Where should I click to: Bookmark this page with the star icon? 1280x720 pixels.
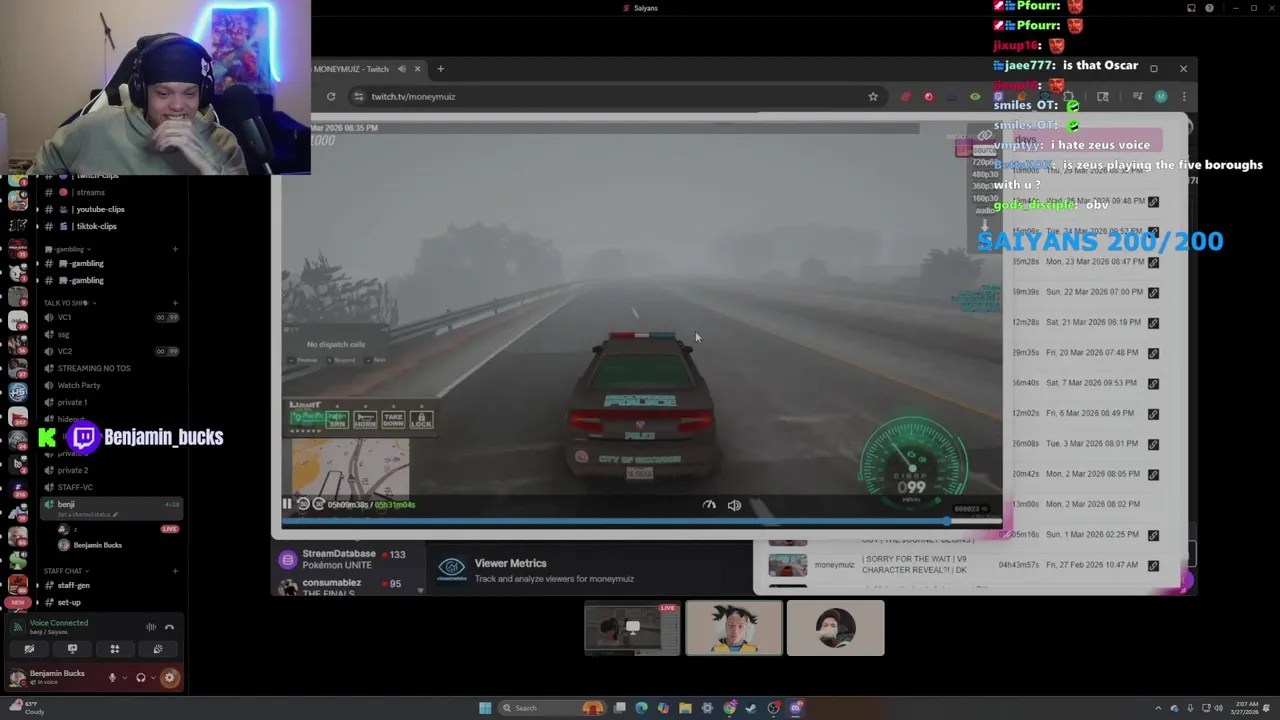point(873,97)
